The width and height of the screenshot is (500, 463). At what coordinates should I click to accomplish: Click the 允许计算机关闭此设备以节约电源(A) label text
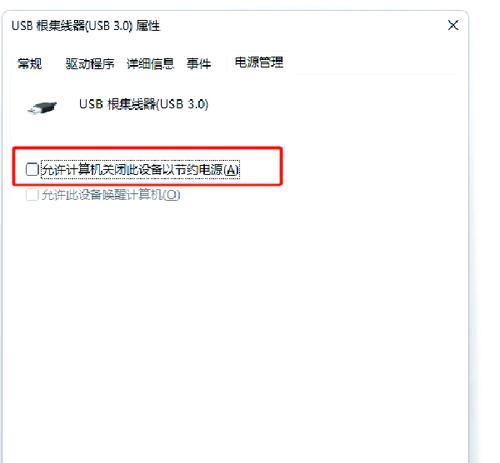[140, 170]
